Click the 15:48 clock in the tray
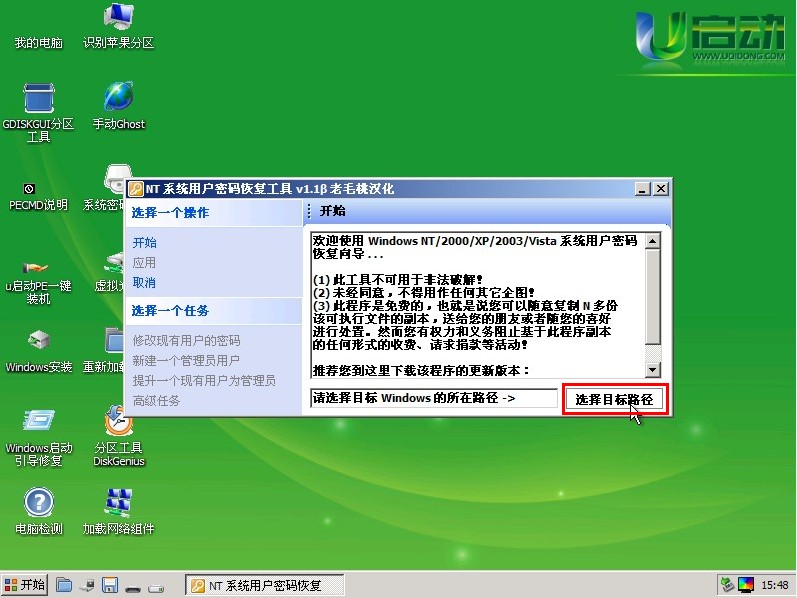This screenshot has height=598, width=797. (x=775, y=585)
